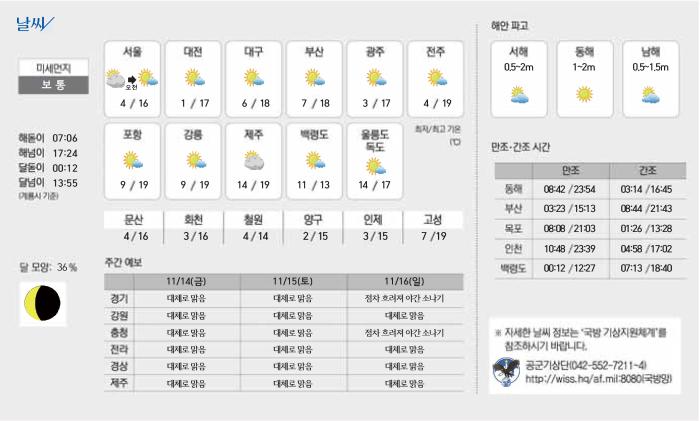Click the Ulleungdo Dokdo (울릉도 독도) weather icon
Screen dimensions: 700x421
(x=375, y=163)
